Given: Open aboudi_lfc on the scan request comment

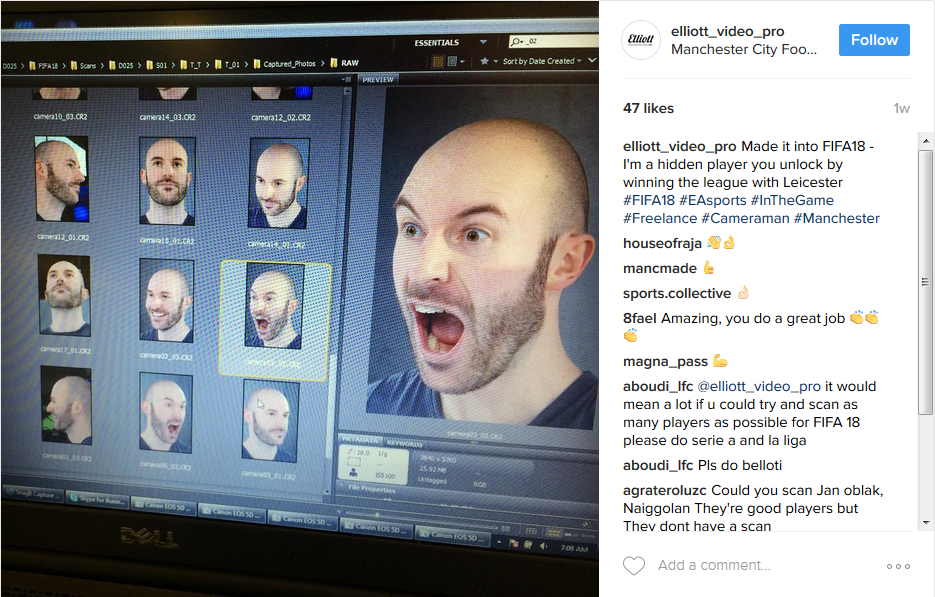Looking at the screenshot, I should click(658, 386).
